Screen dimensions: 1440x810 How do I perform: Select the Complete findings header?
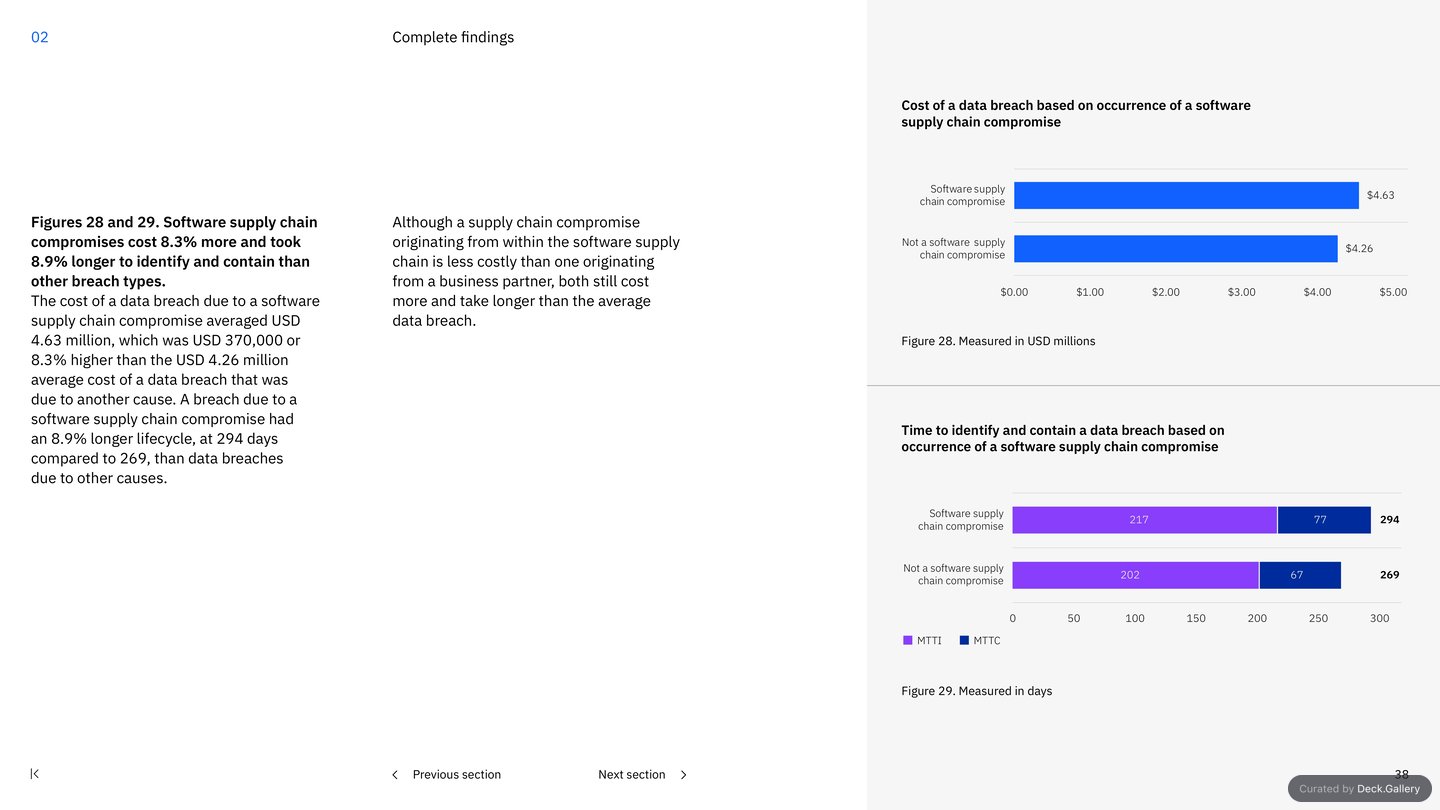(453, 37)
